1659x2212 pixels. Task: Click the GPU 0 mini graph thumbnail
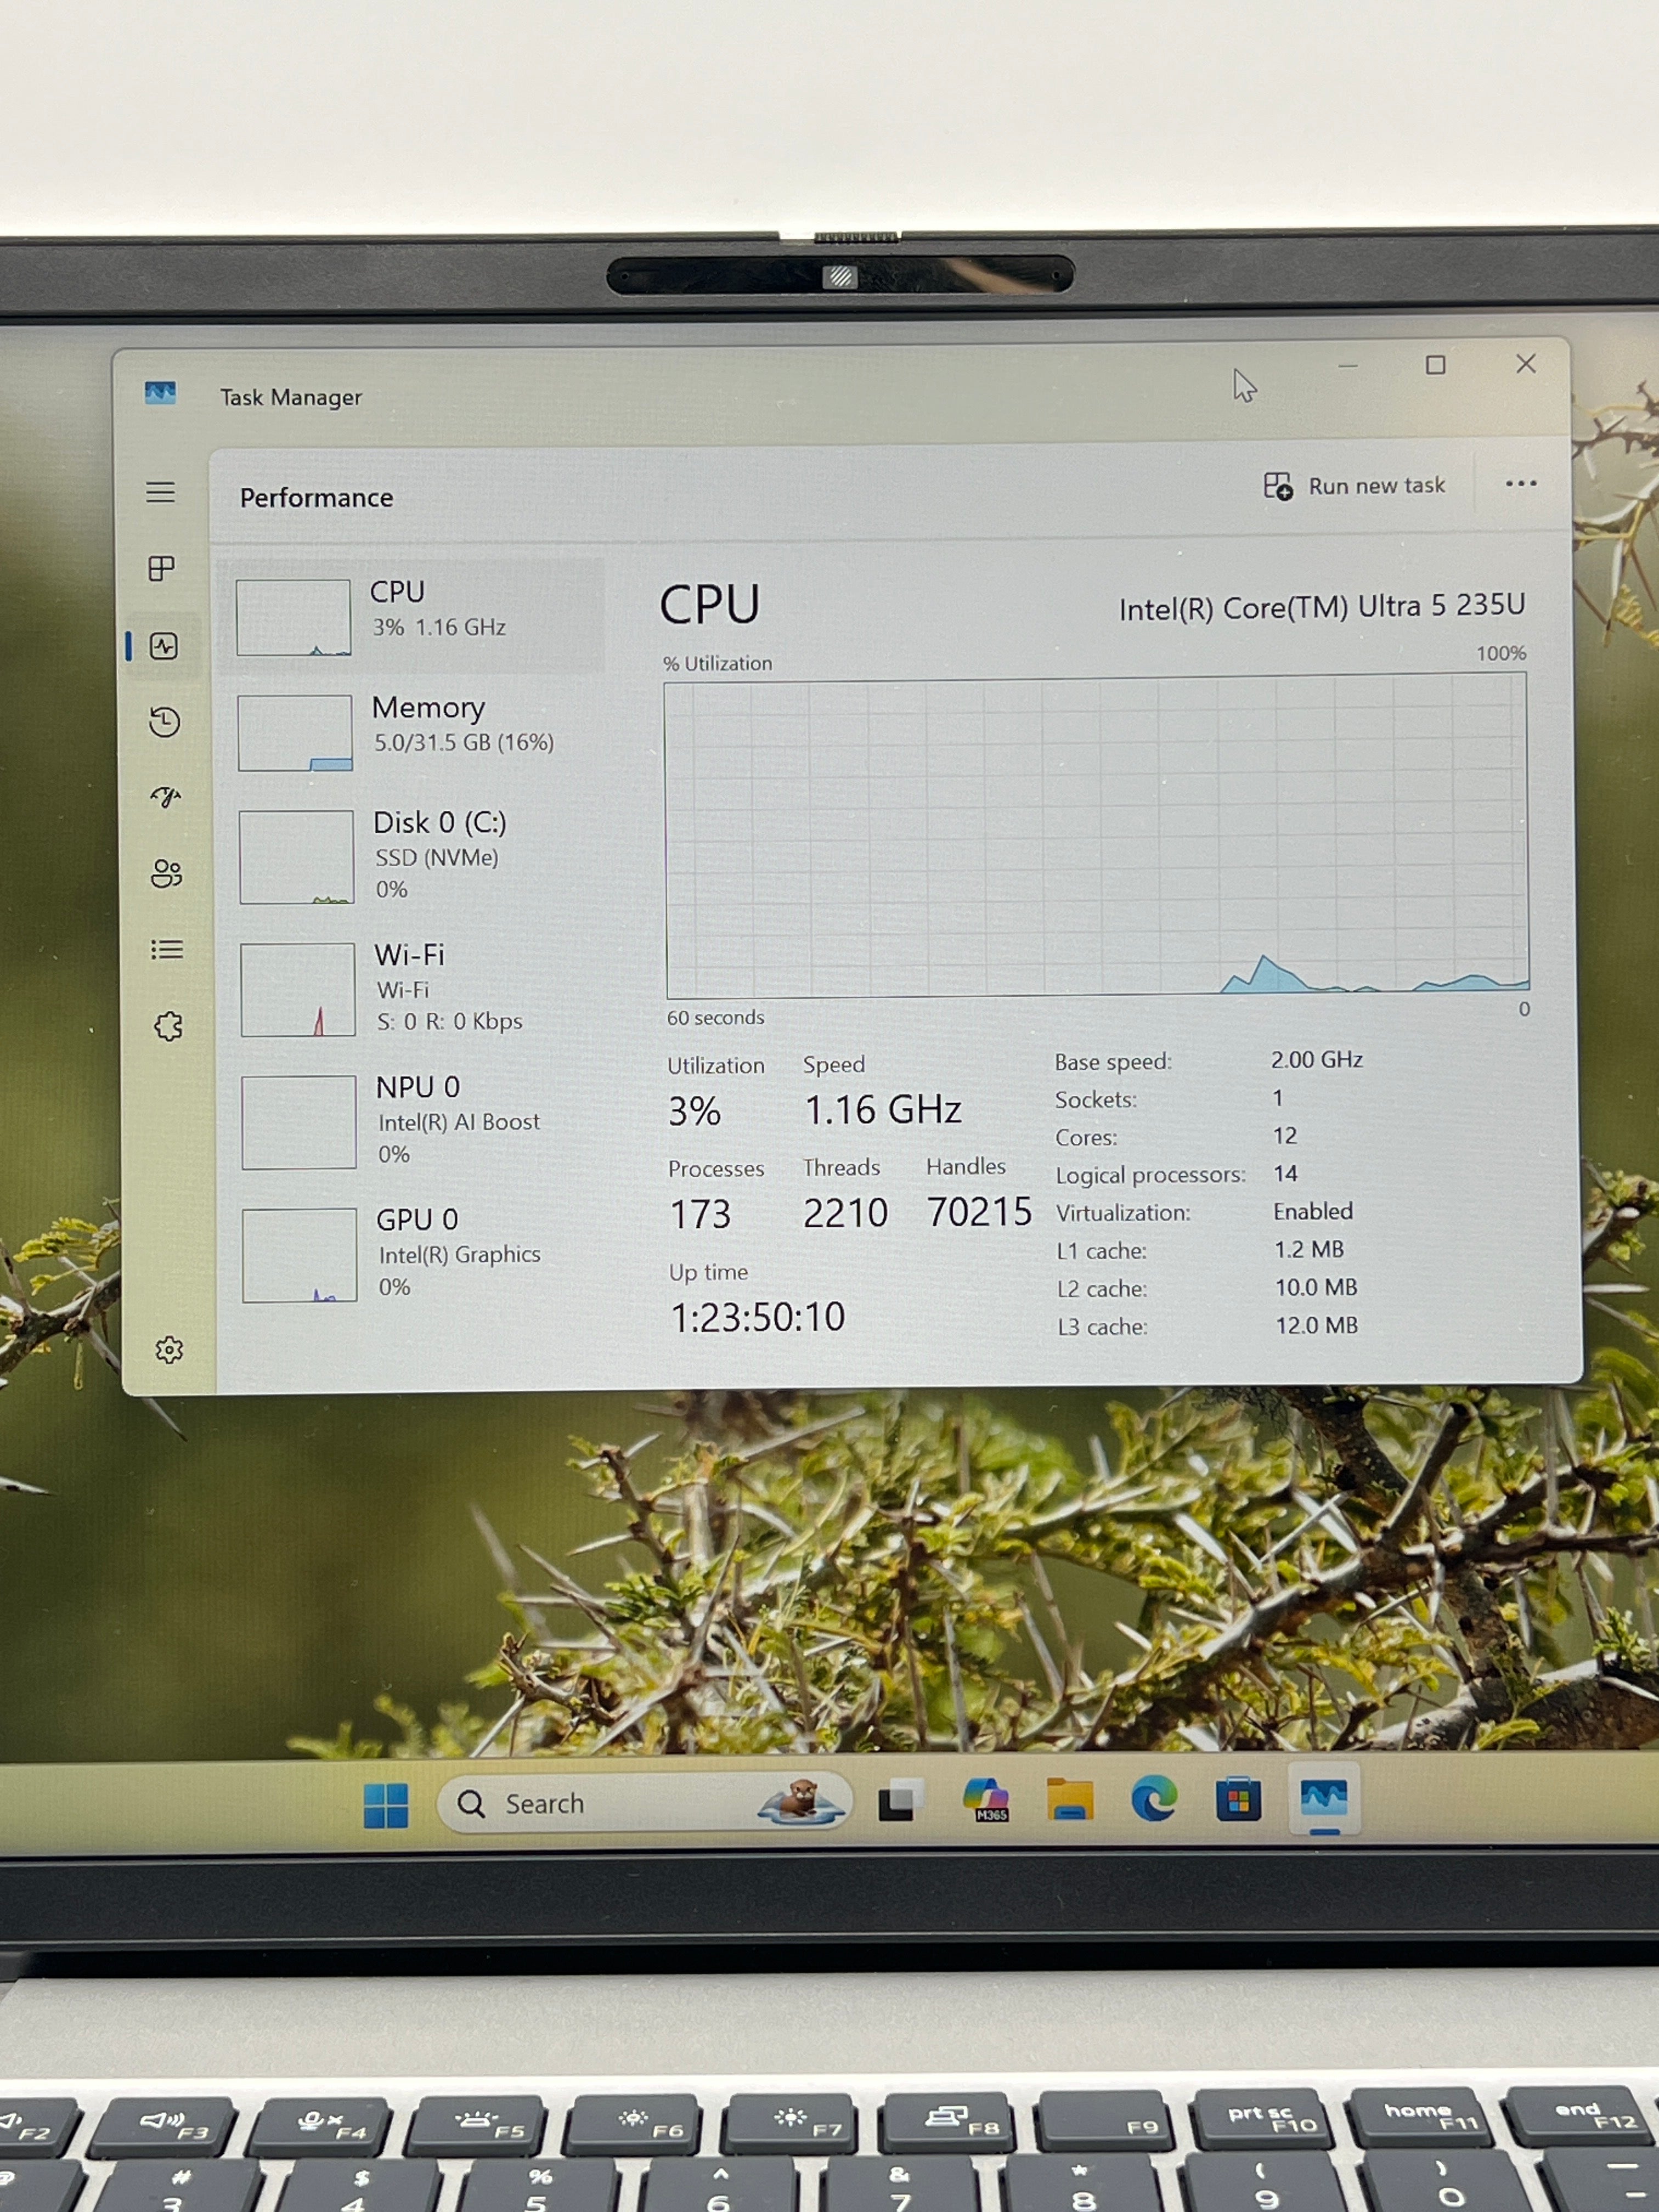click(x=300, y=1255)
